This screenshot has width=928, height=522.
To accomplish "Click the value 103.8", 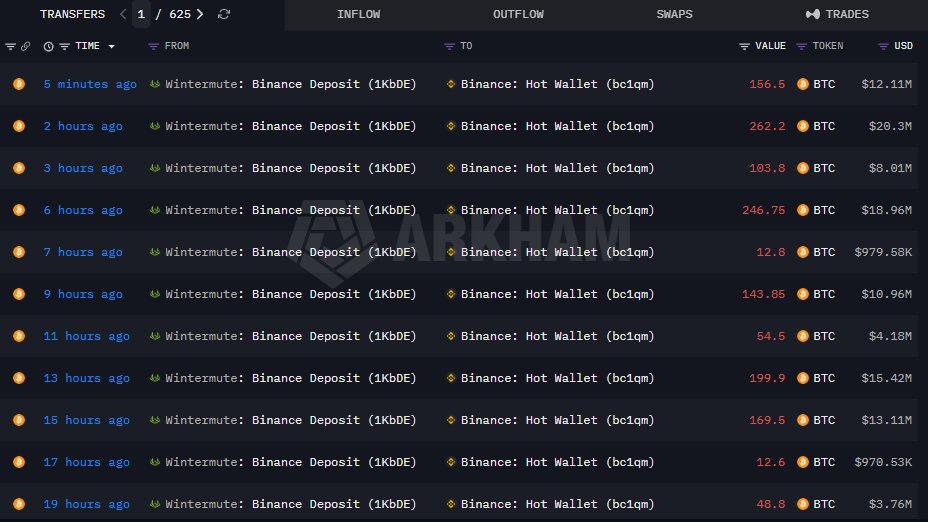I will 767,168.
